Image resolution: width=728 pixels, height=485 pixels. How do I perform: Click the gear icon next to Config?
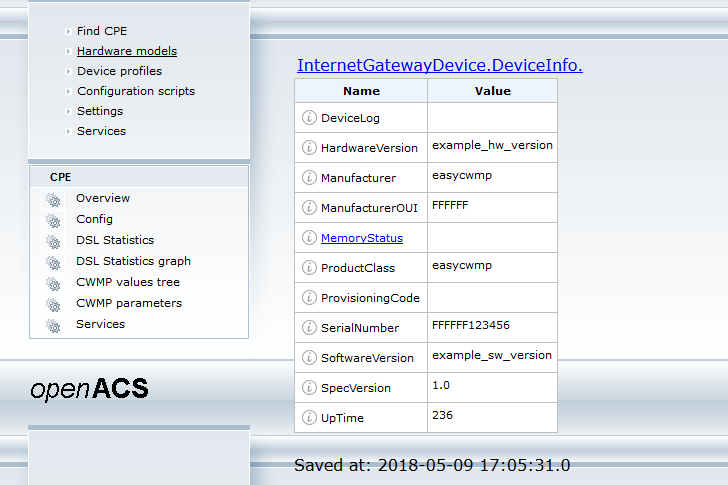(x=53, y=221)
